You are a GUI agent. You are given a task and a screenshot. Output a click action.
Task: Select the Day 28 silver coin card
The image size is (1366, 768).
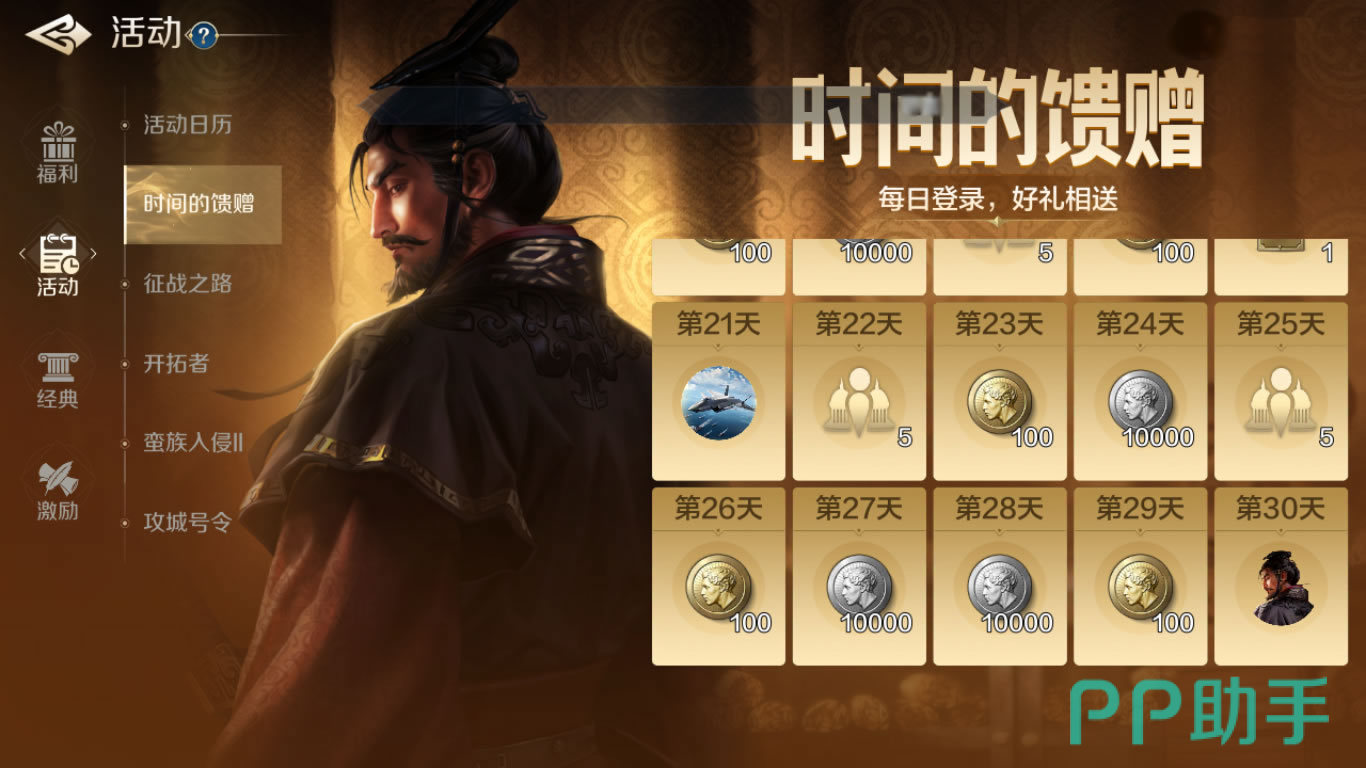[999, 577]
